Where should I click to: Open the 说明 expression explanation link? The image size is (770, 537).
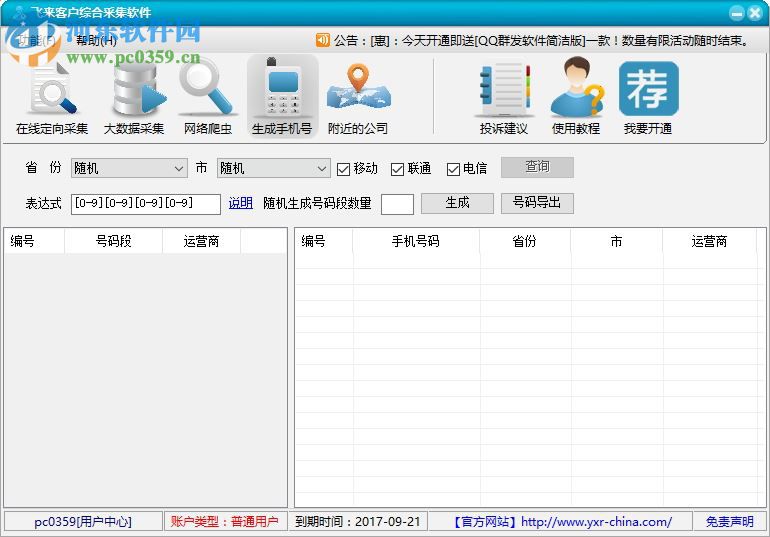241,203
